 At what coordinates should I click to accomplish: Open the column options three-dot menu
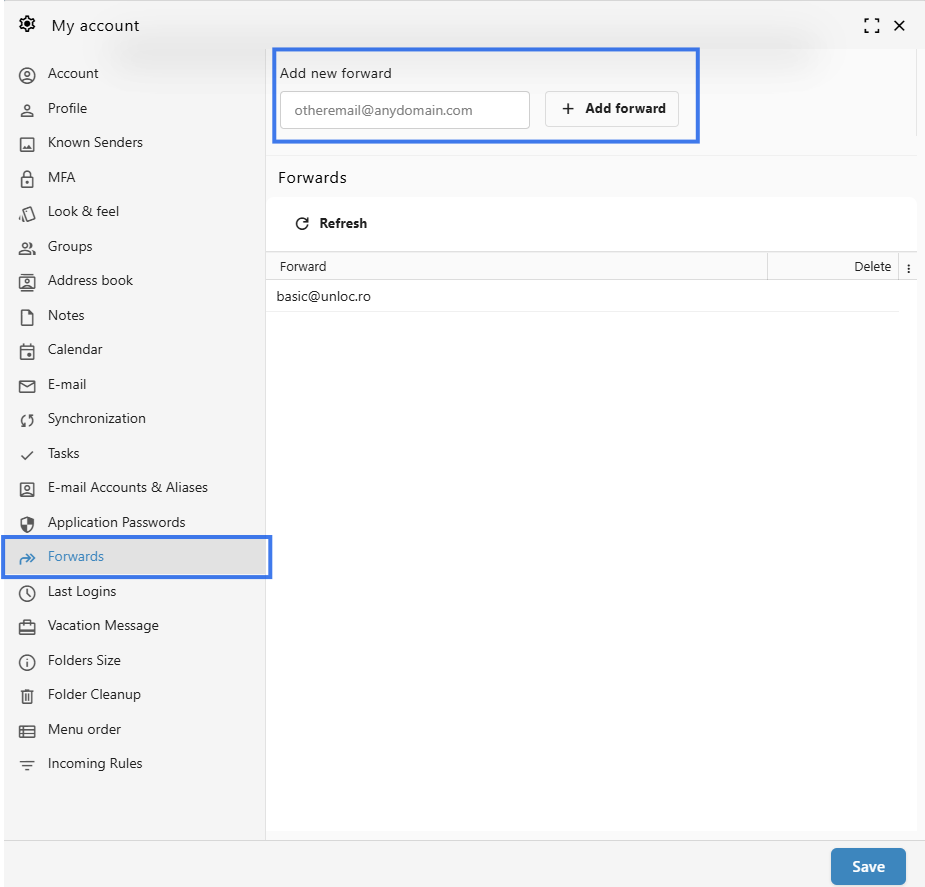[x=908, y=268]
